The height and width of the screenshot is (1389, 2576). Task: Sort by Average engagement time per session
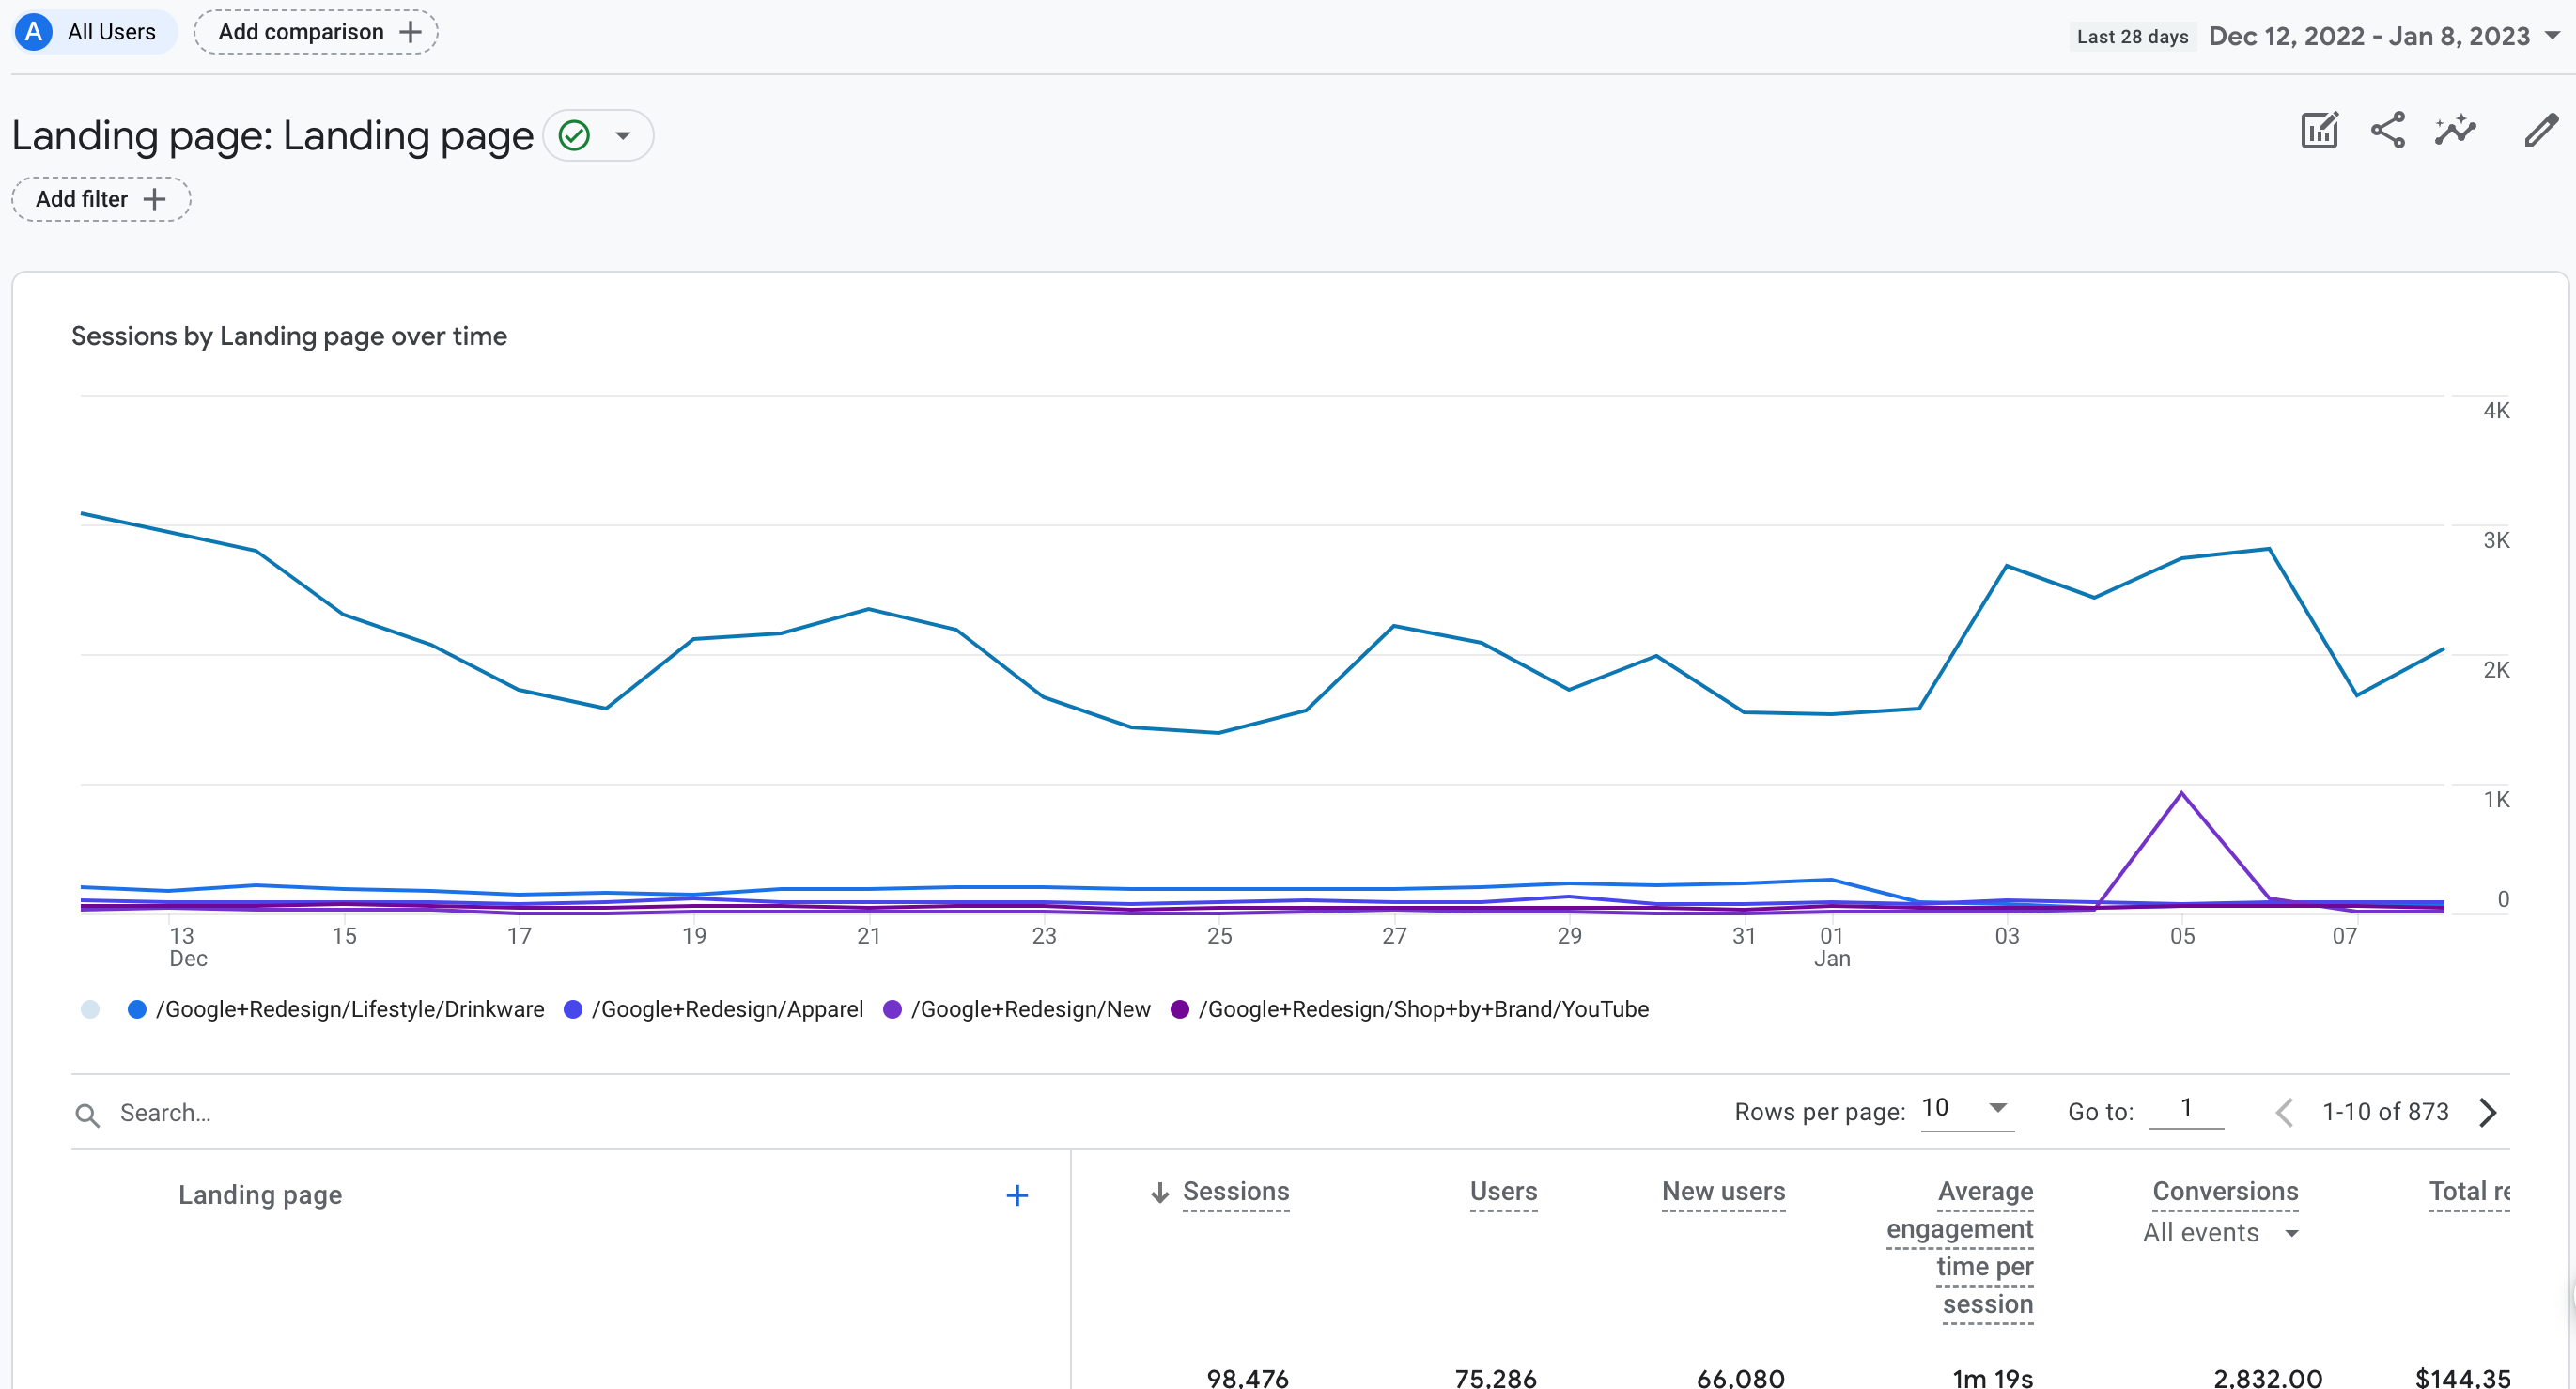[x=1960, y=1248]
